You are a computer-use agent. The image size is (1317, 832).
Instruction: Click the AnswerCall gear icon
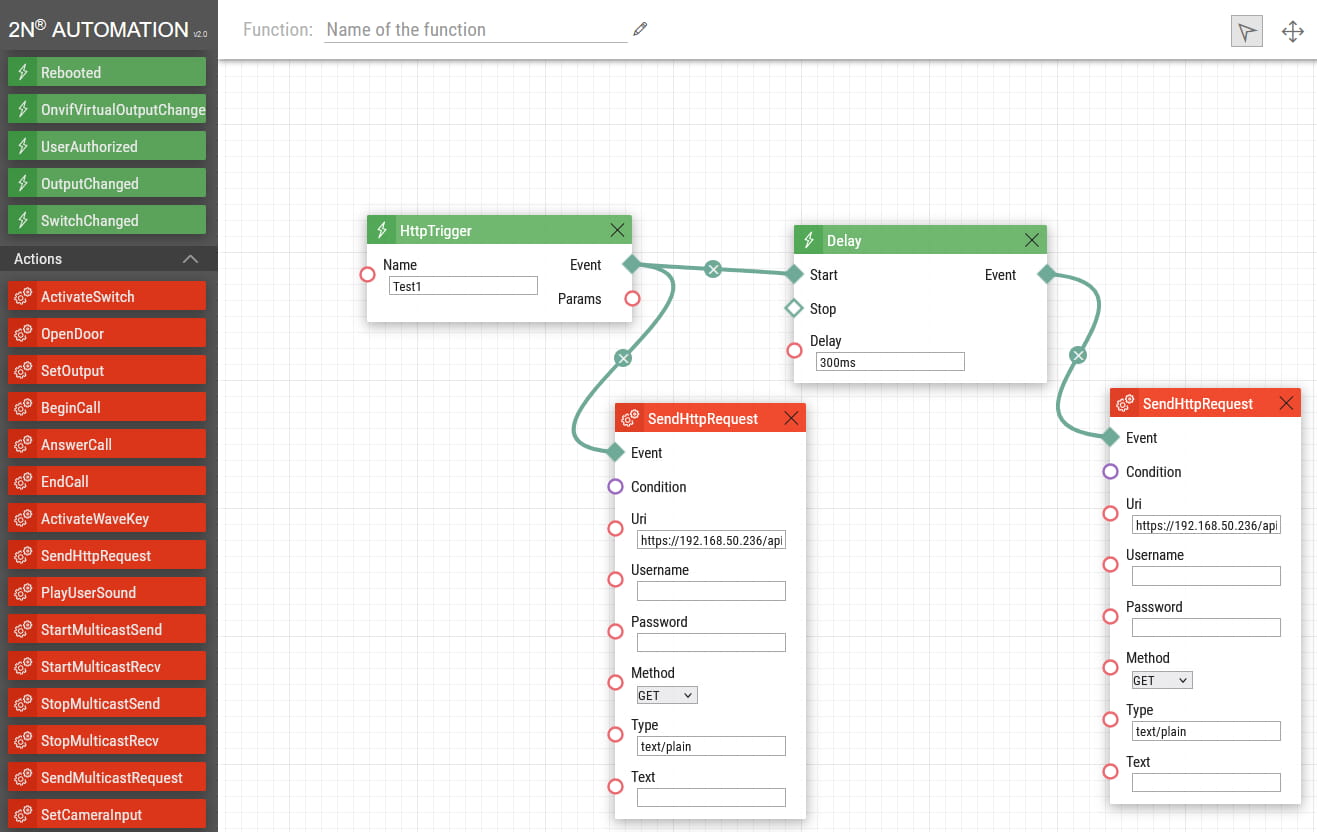23,444
